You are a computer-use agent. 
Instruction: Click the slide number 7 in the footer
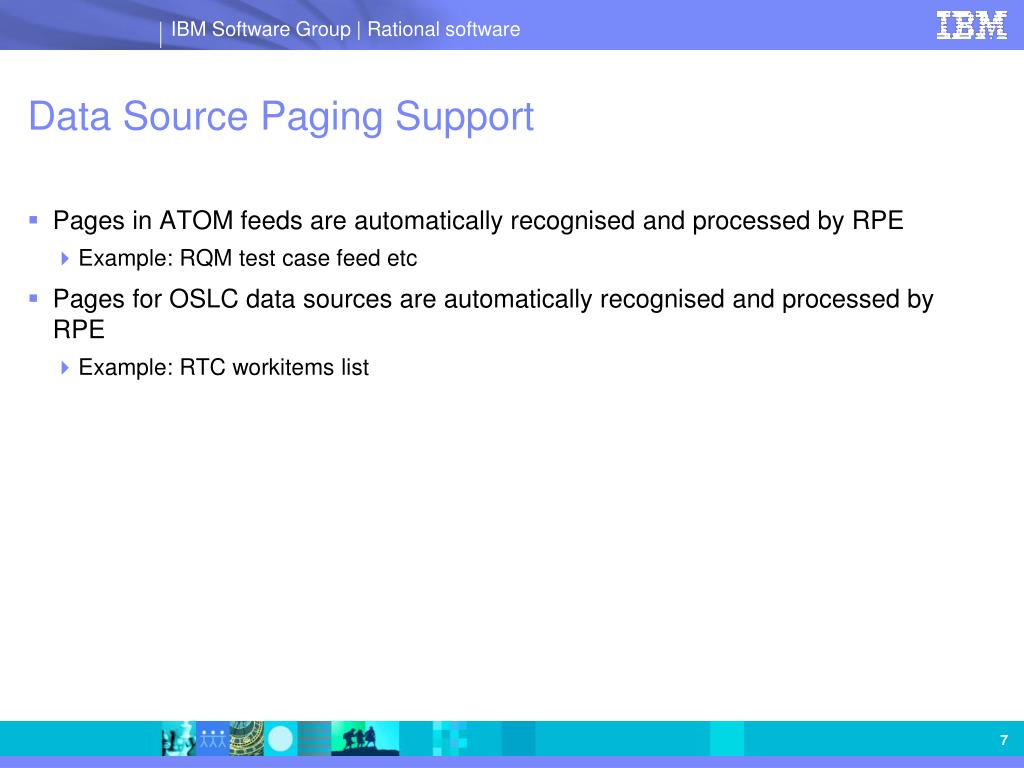click(1003, 740)
